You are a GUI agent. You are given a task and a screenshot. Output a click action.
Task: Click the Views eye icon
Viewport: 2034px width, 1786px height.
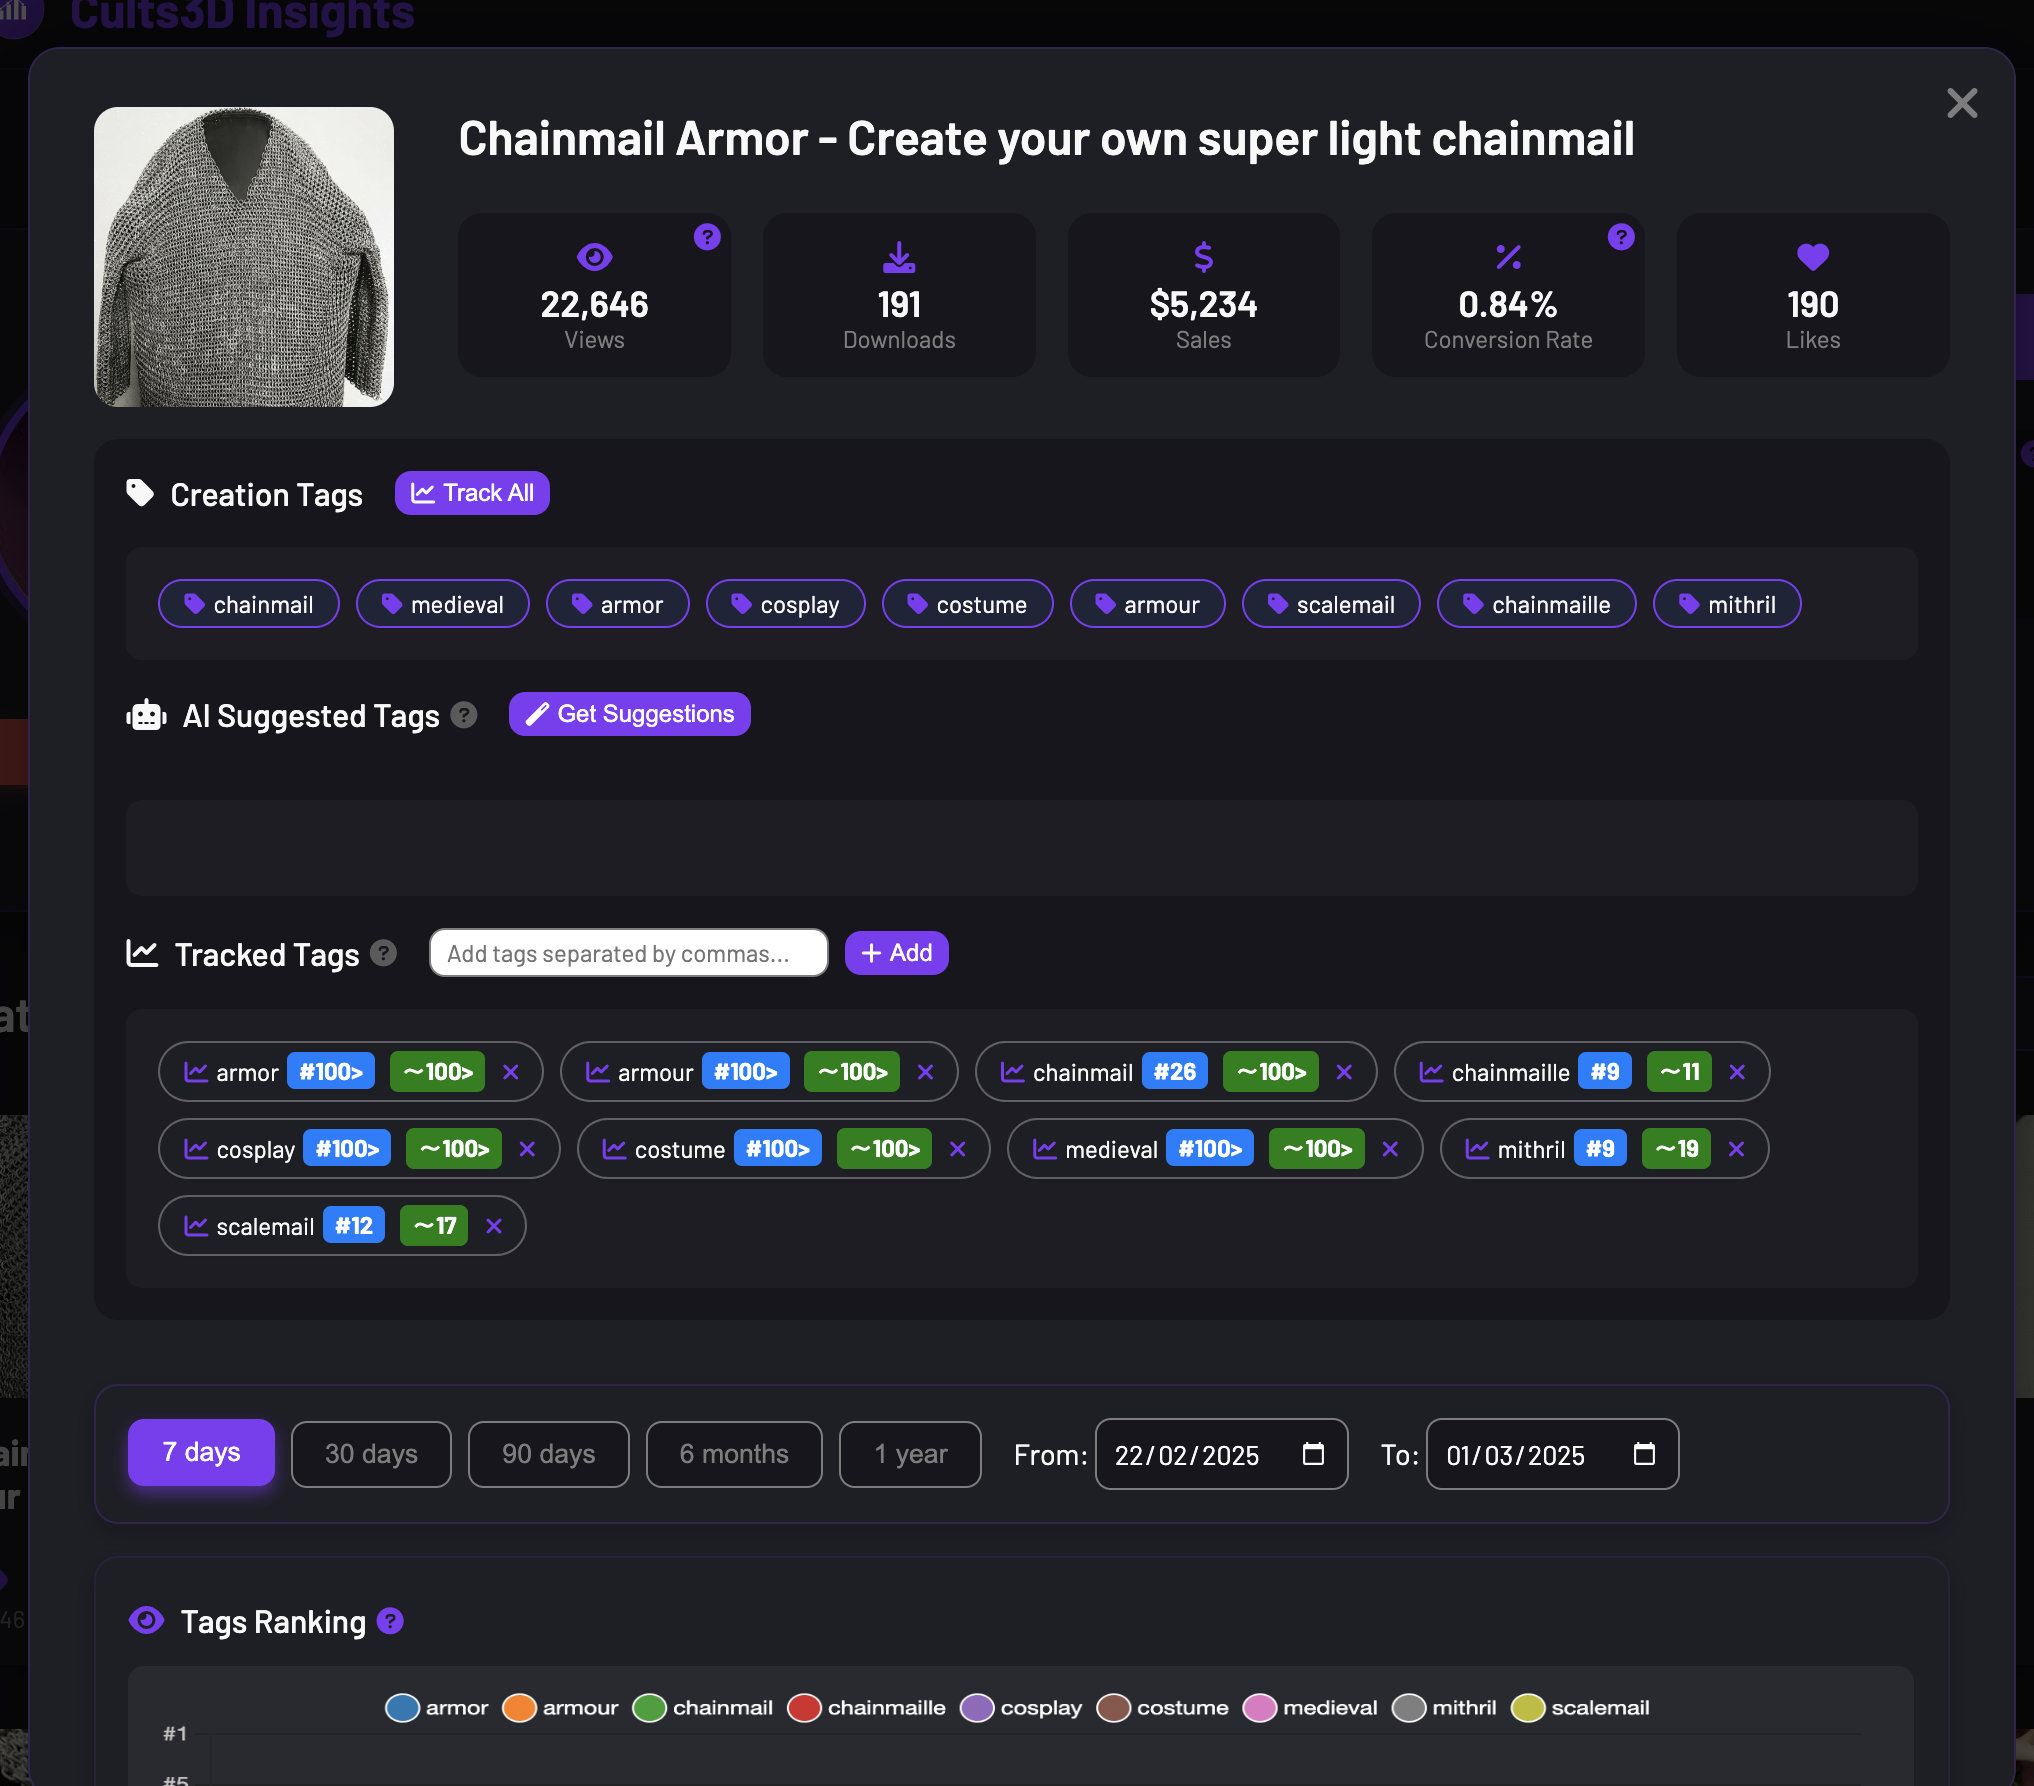click(595, 257)
